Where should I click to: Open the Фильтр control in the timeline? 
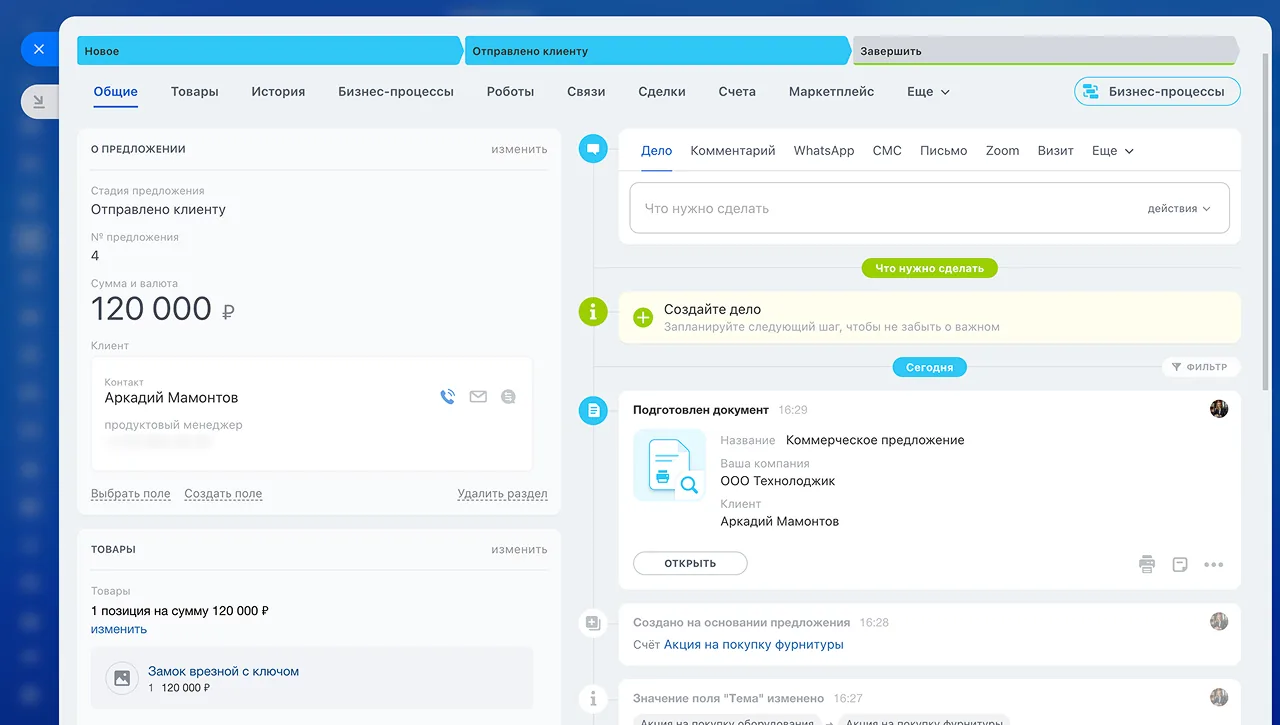(x=1200, y=367)
